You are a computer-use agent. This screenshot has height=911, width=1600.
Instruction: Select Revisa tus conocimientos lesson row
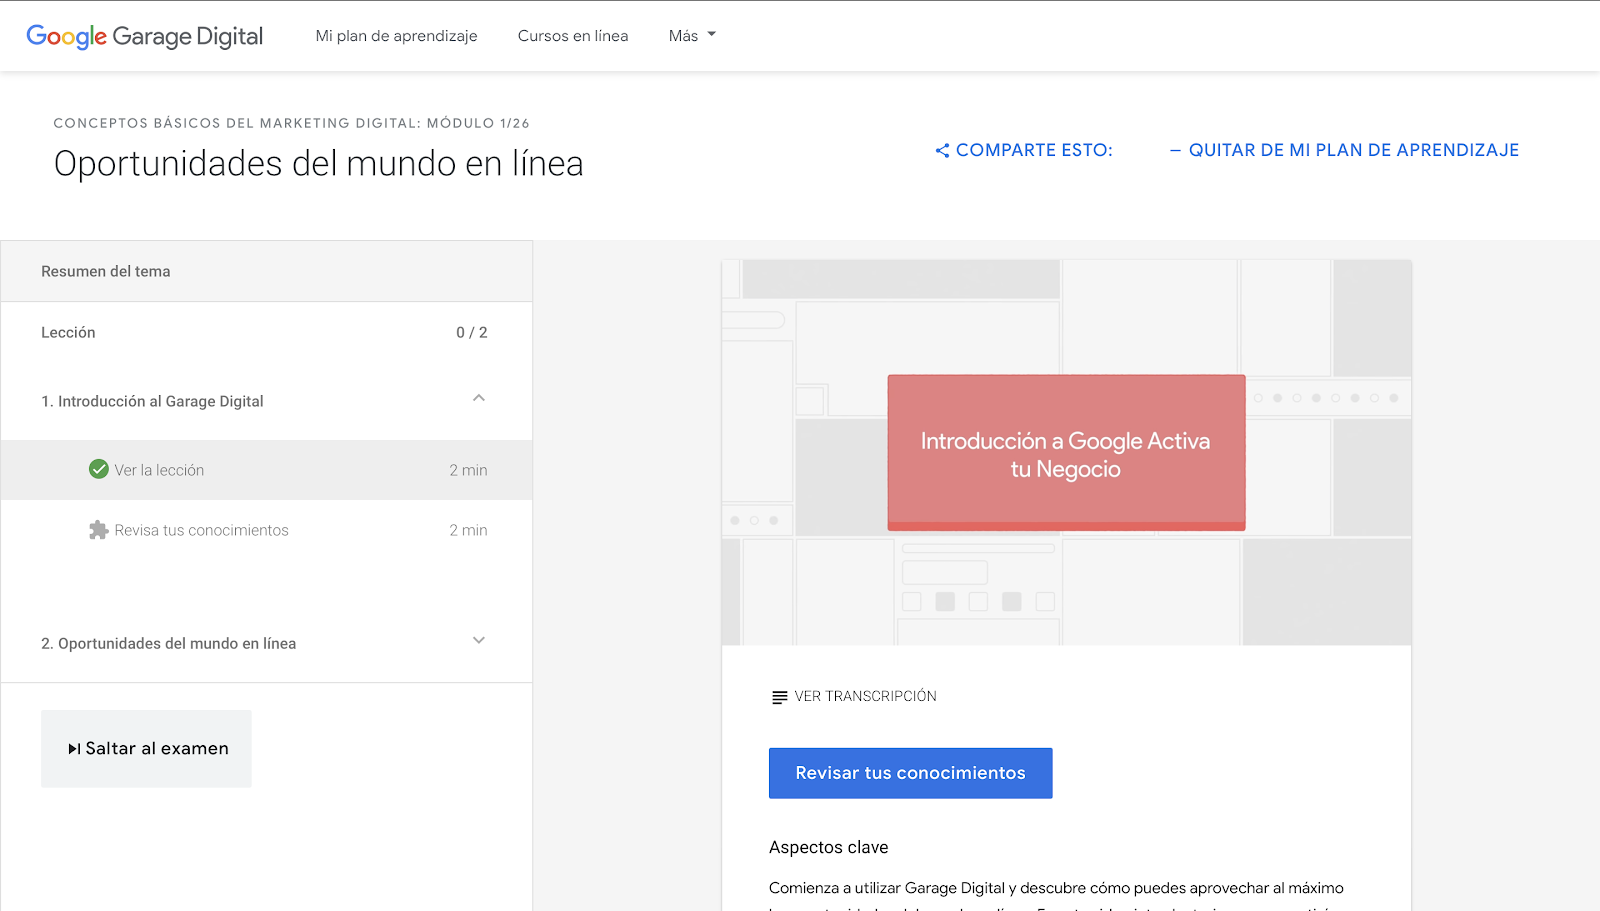(x=266, y=530)
